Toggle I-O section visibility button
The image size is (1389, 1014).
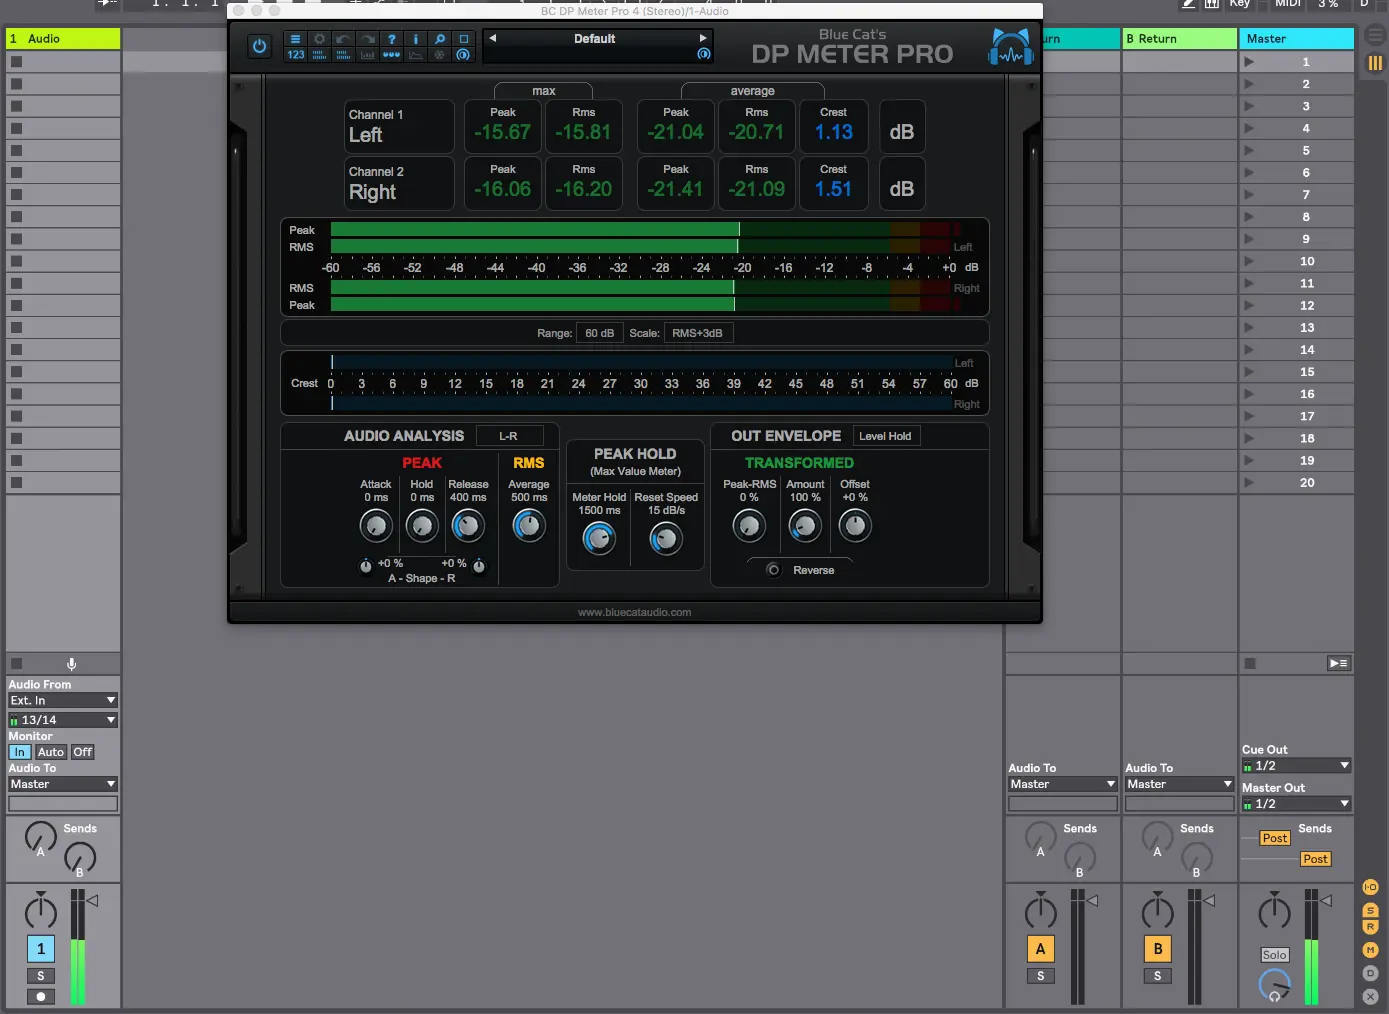(x=1371, y=887)
